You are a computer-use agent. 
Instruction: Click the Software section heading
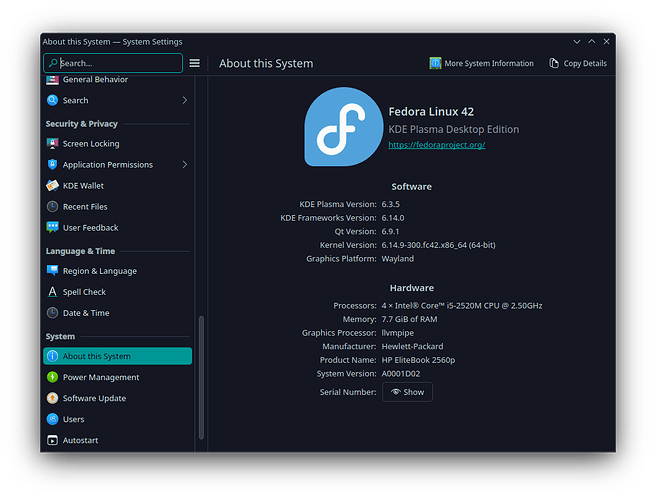click(411, 187)
